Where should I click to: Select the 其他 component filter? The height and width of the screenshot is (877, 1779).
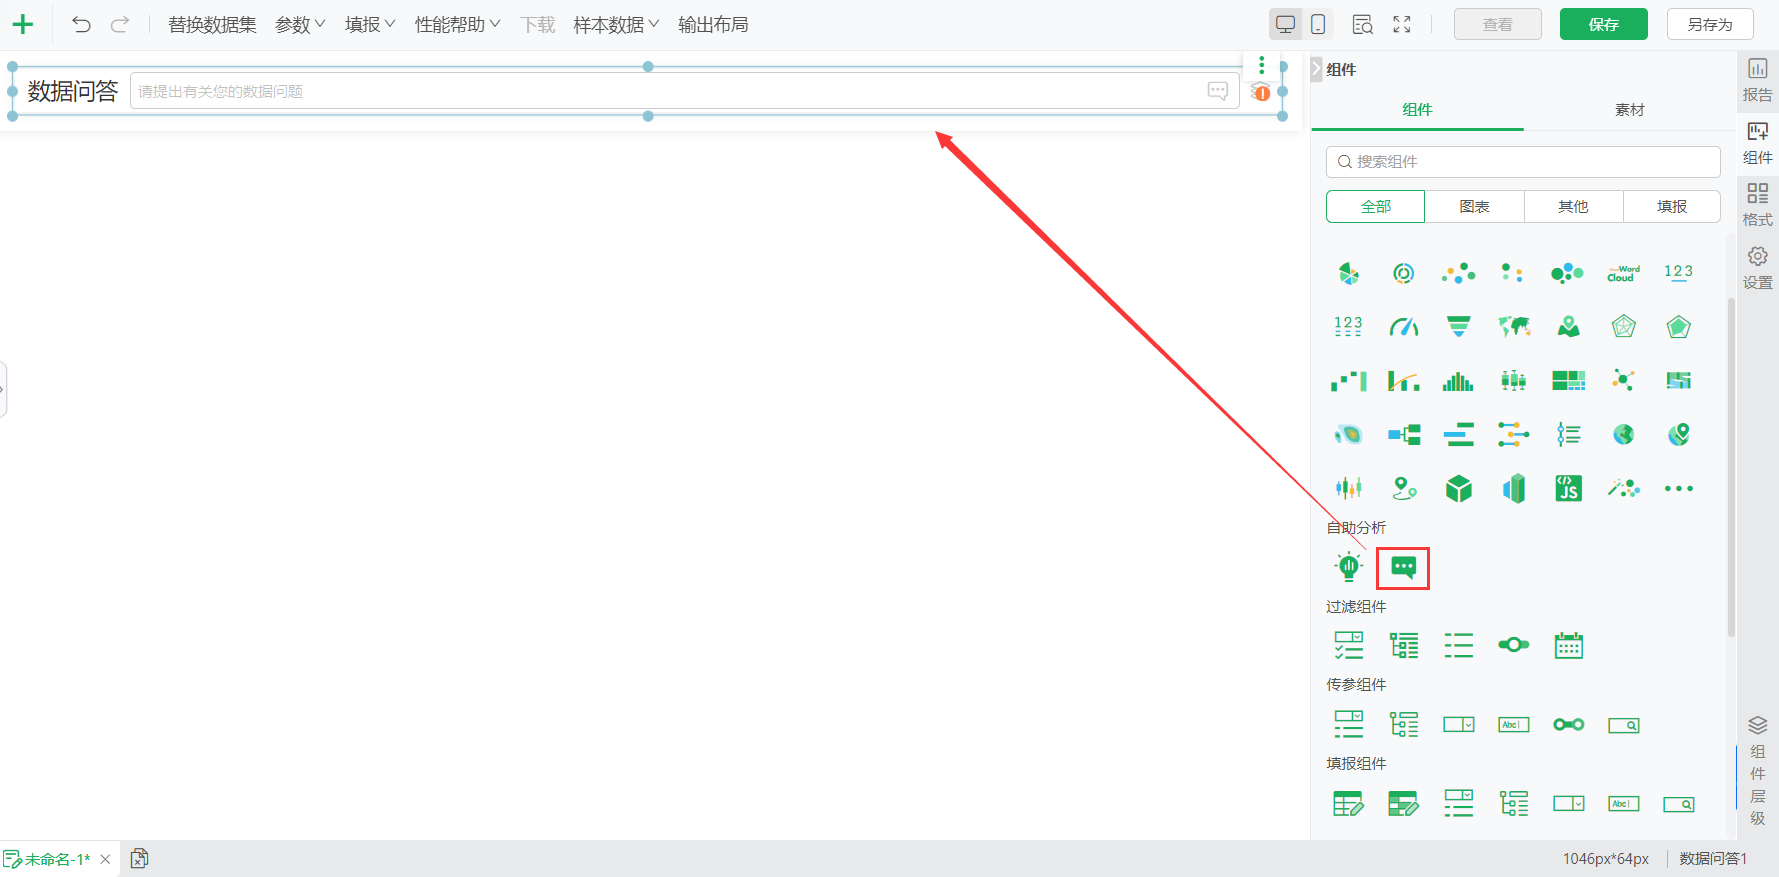click(x=1573, y=206)
